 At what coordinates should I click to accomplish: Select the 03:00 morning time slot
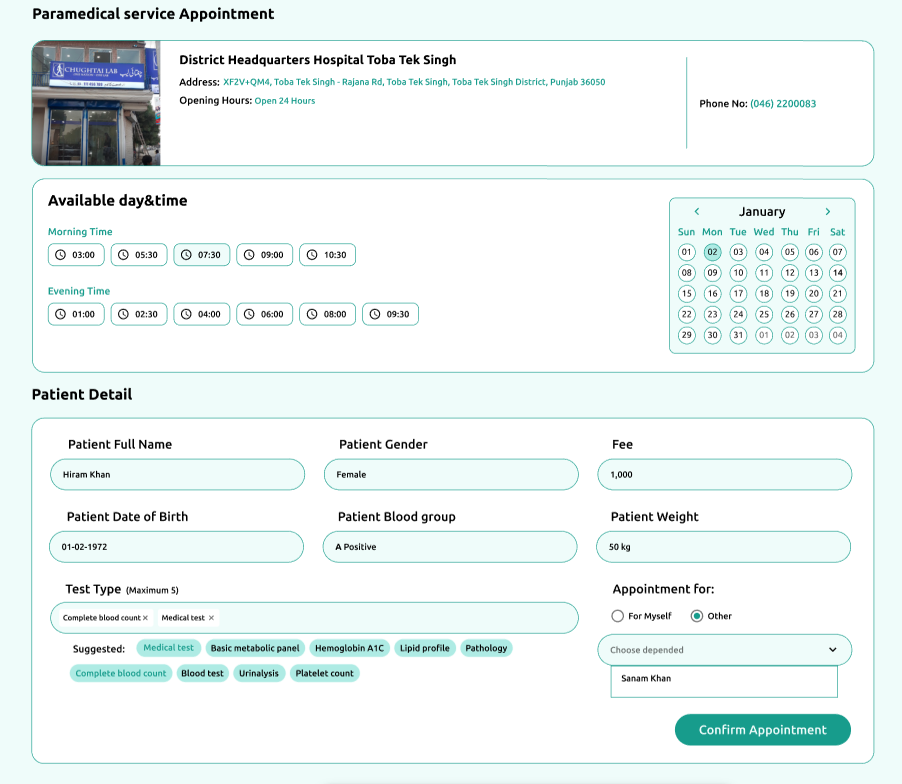coord(76,255)
